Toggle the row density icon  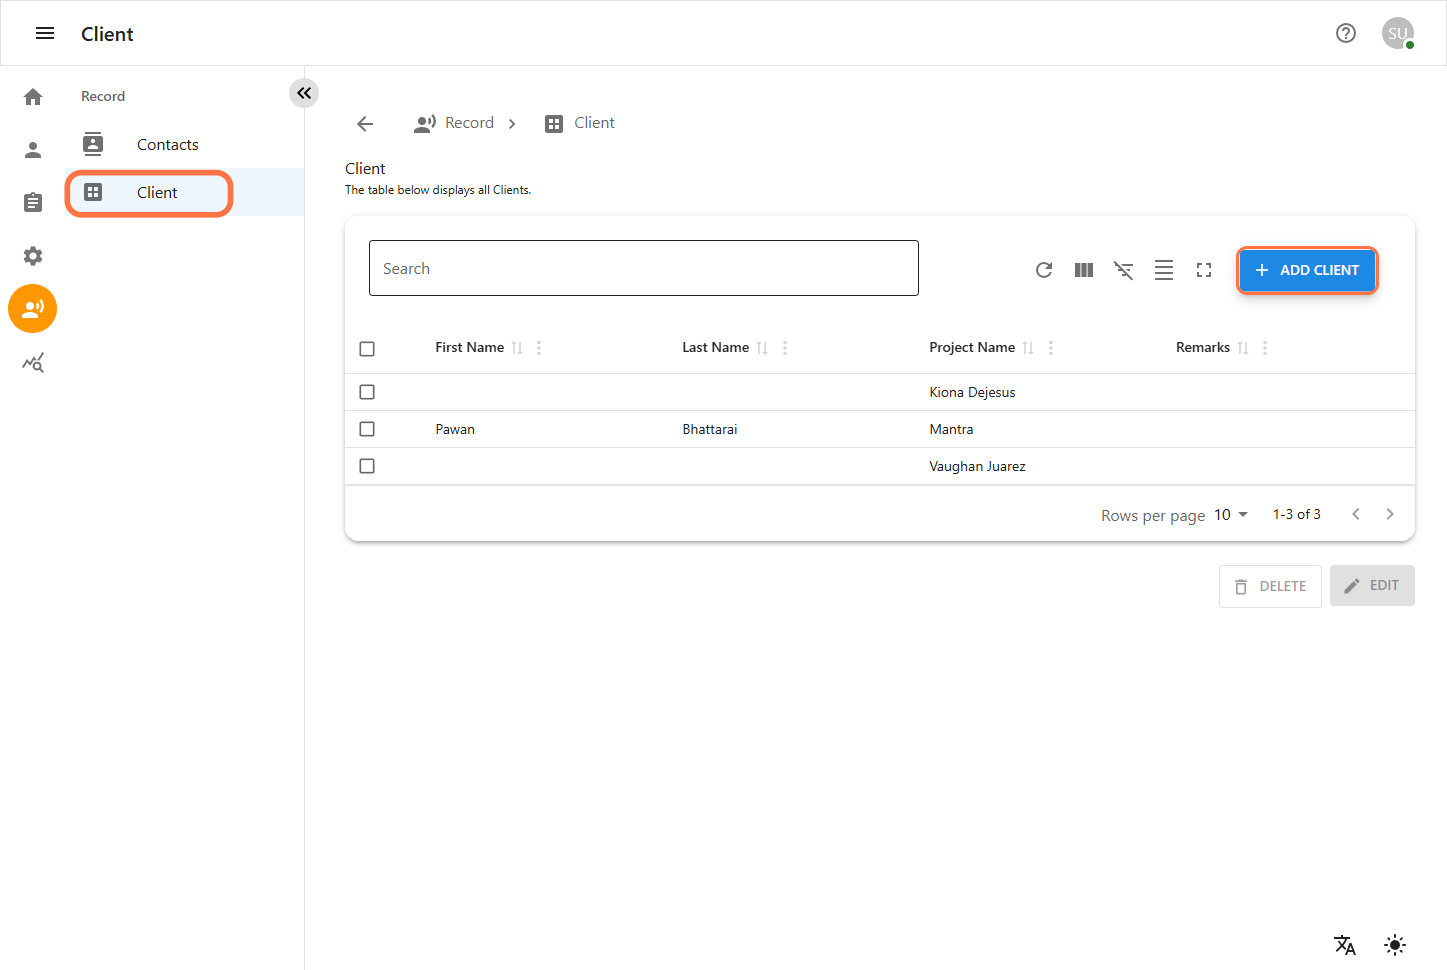[1164, 270]
